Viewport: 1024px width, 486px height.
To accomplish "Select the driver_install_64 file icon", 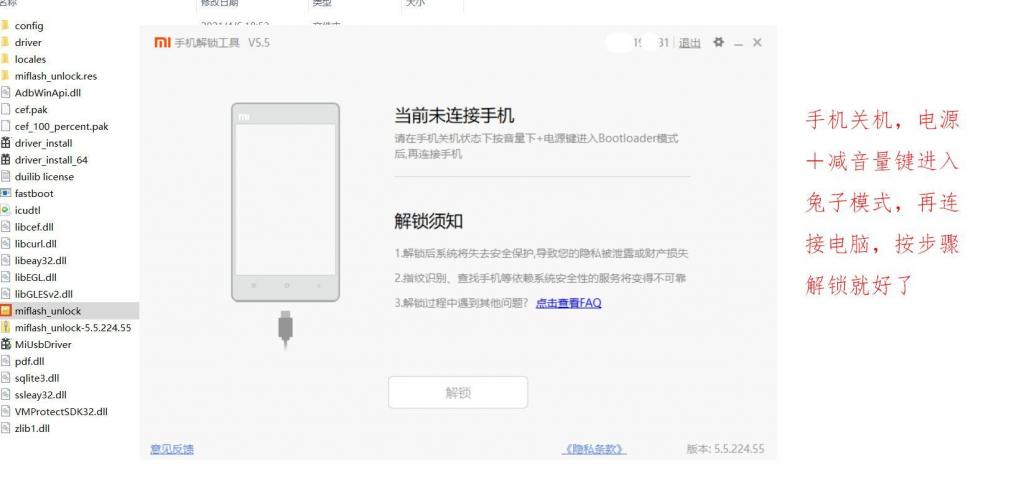I will tap(6, 160).
